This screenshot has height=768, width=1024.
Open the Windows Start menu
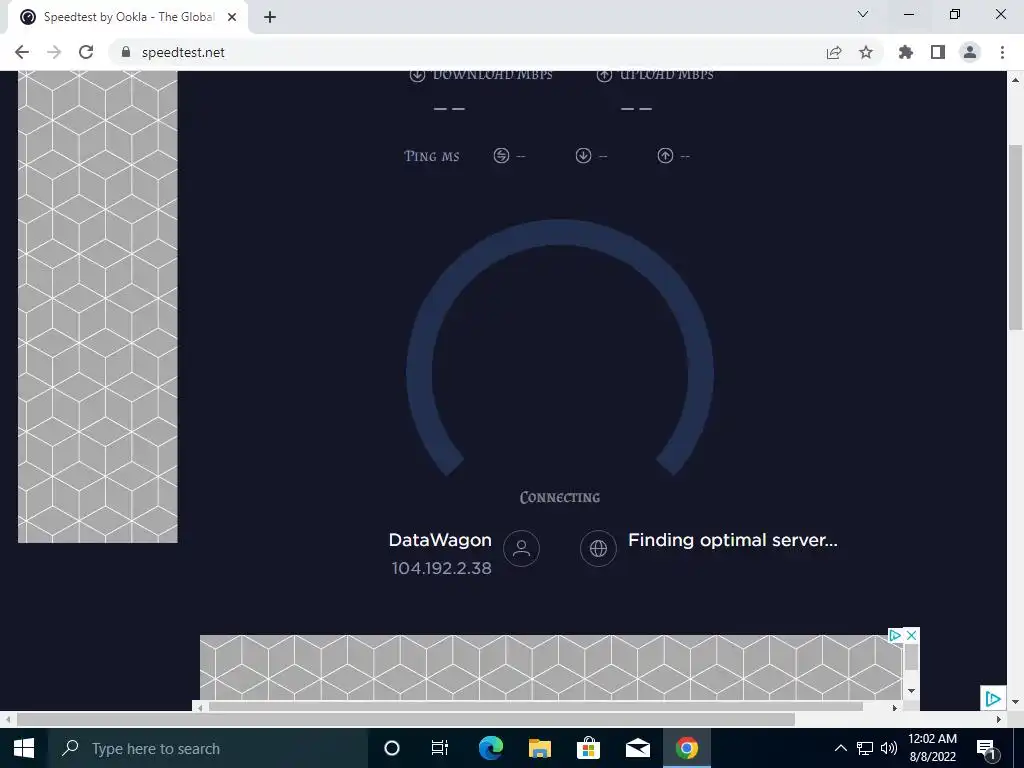point(24,748)
